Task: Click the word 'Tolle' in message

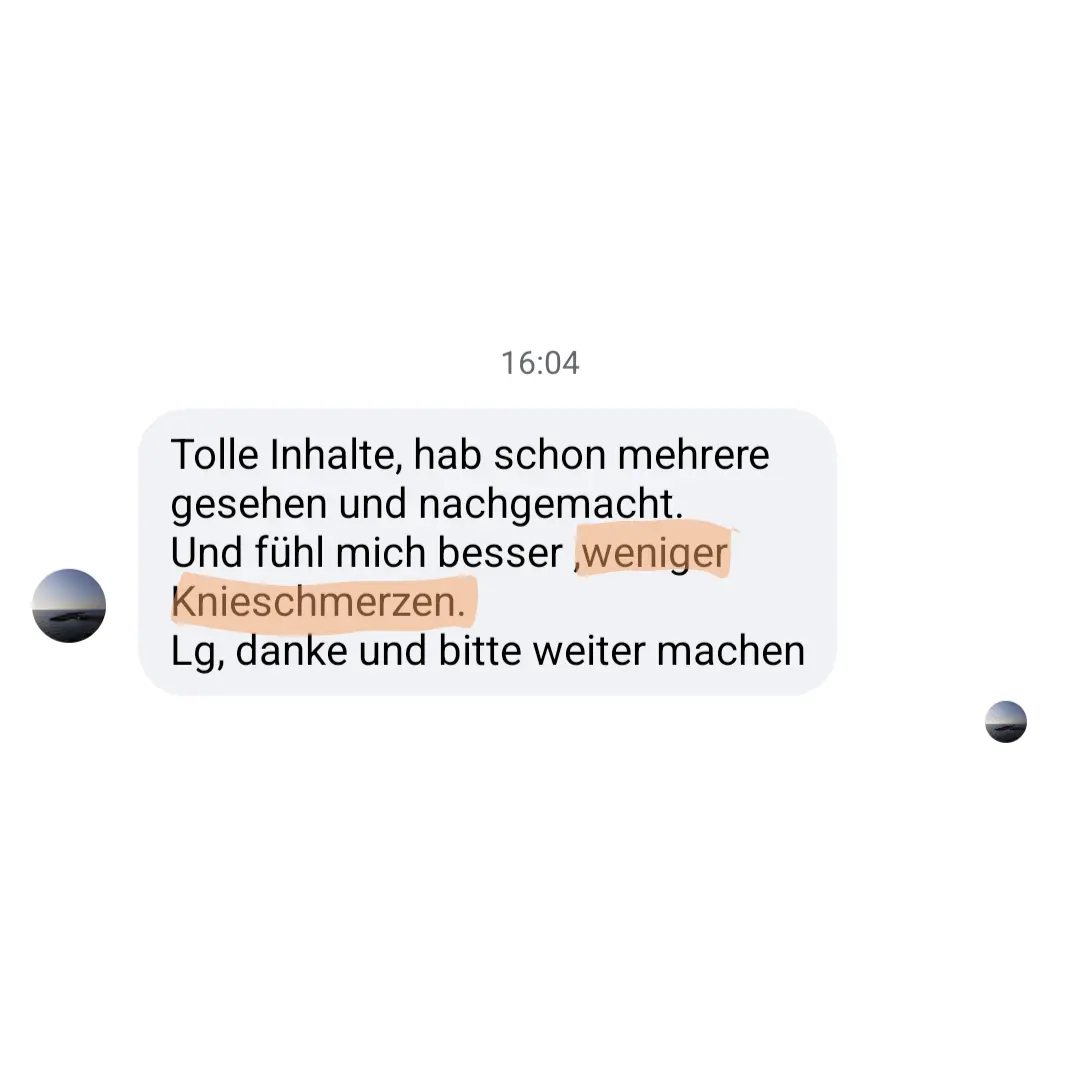Action: click(214, 455)
